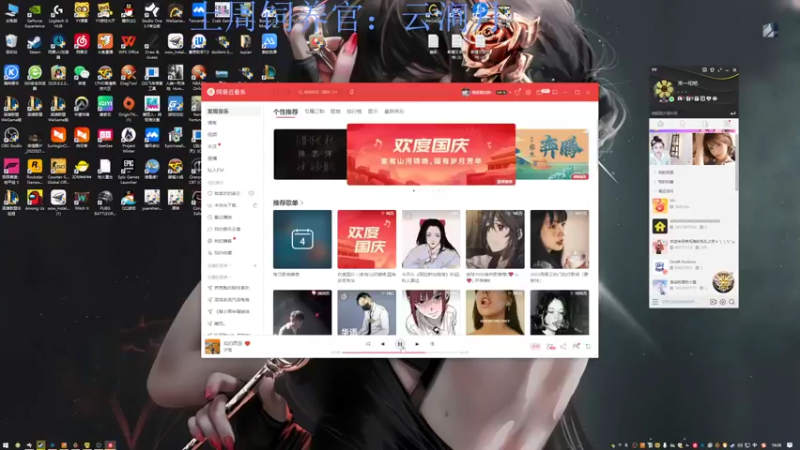Open the OBS Studio desktop shortcut
The image size is (800, 450).
(x=11, y=138)
